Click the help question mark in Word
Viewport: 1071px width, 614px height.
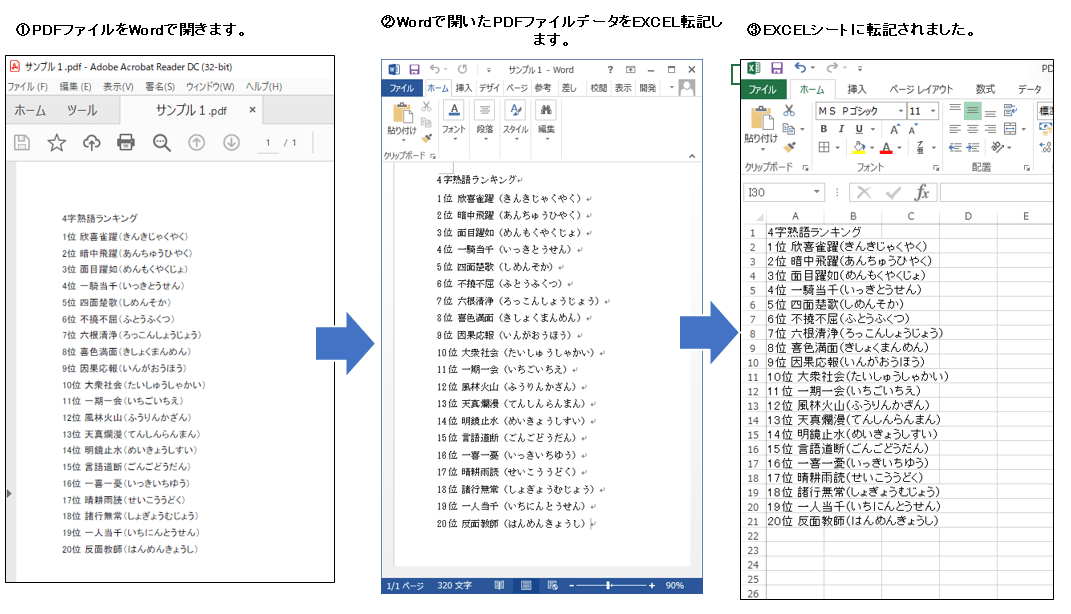pyautogui.click(x=610, y=70)
